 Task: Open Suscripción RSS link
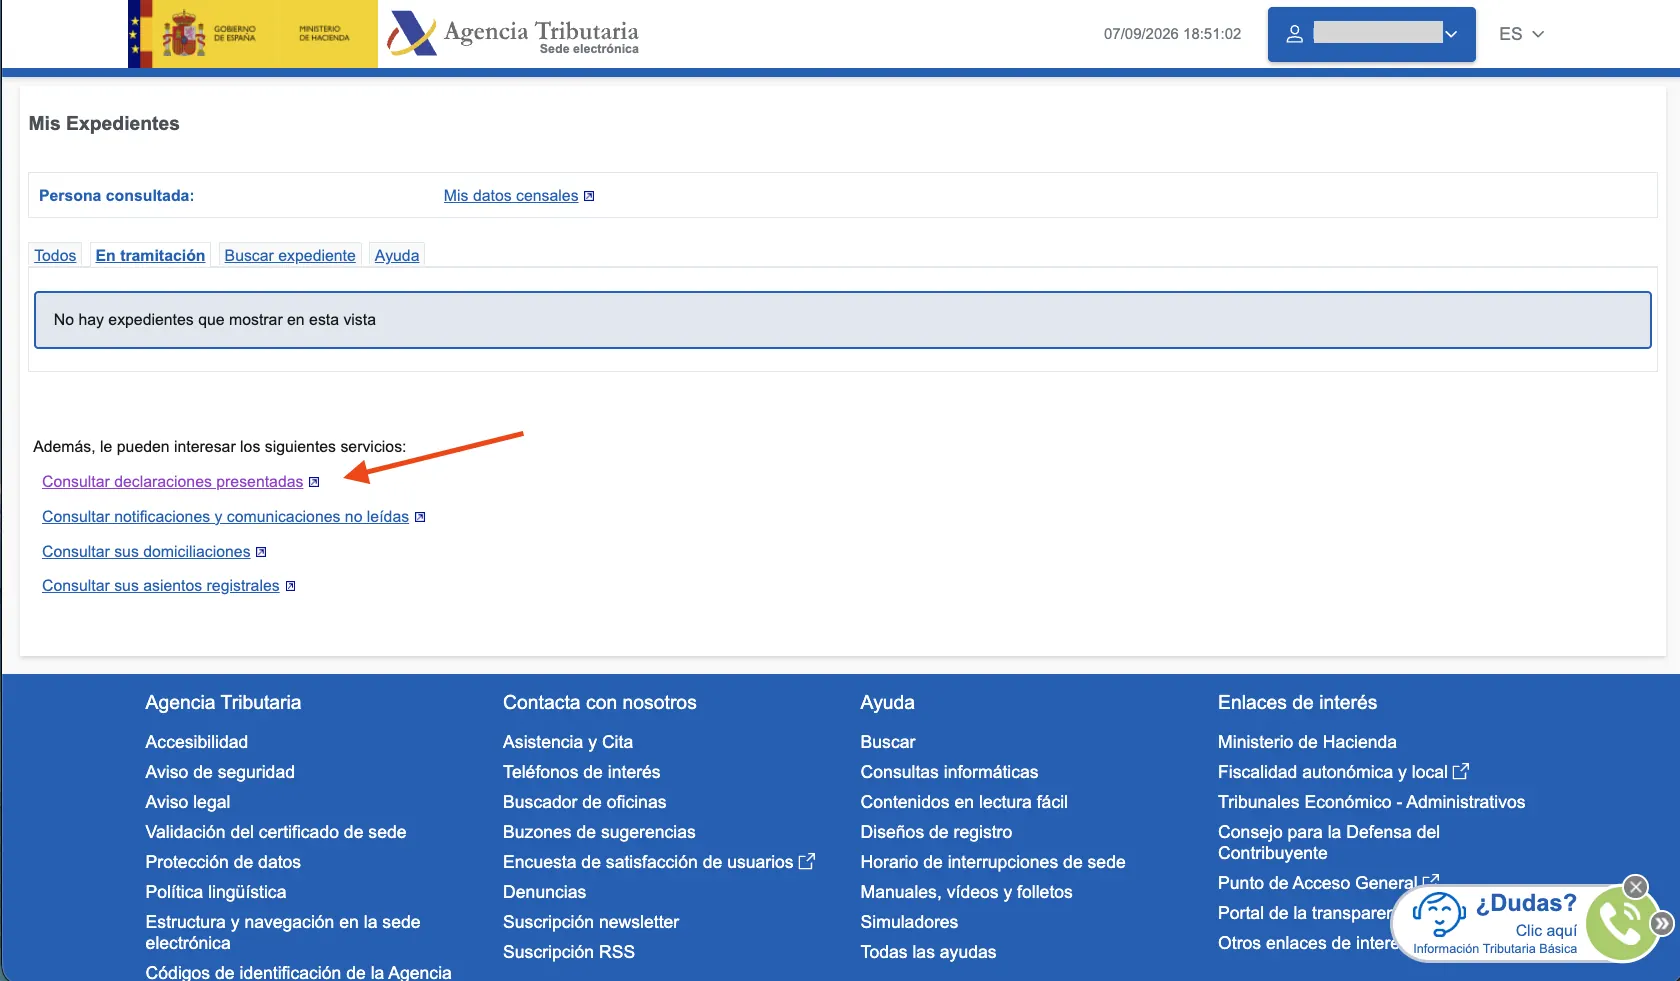(569, 952)
